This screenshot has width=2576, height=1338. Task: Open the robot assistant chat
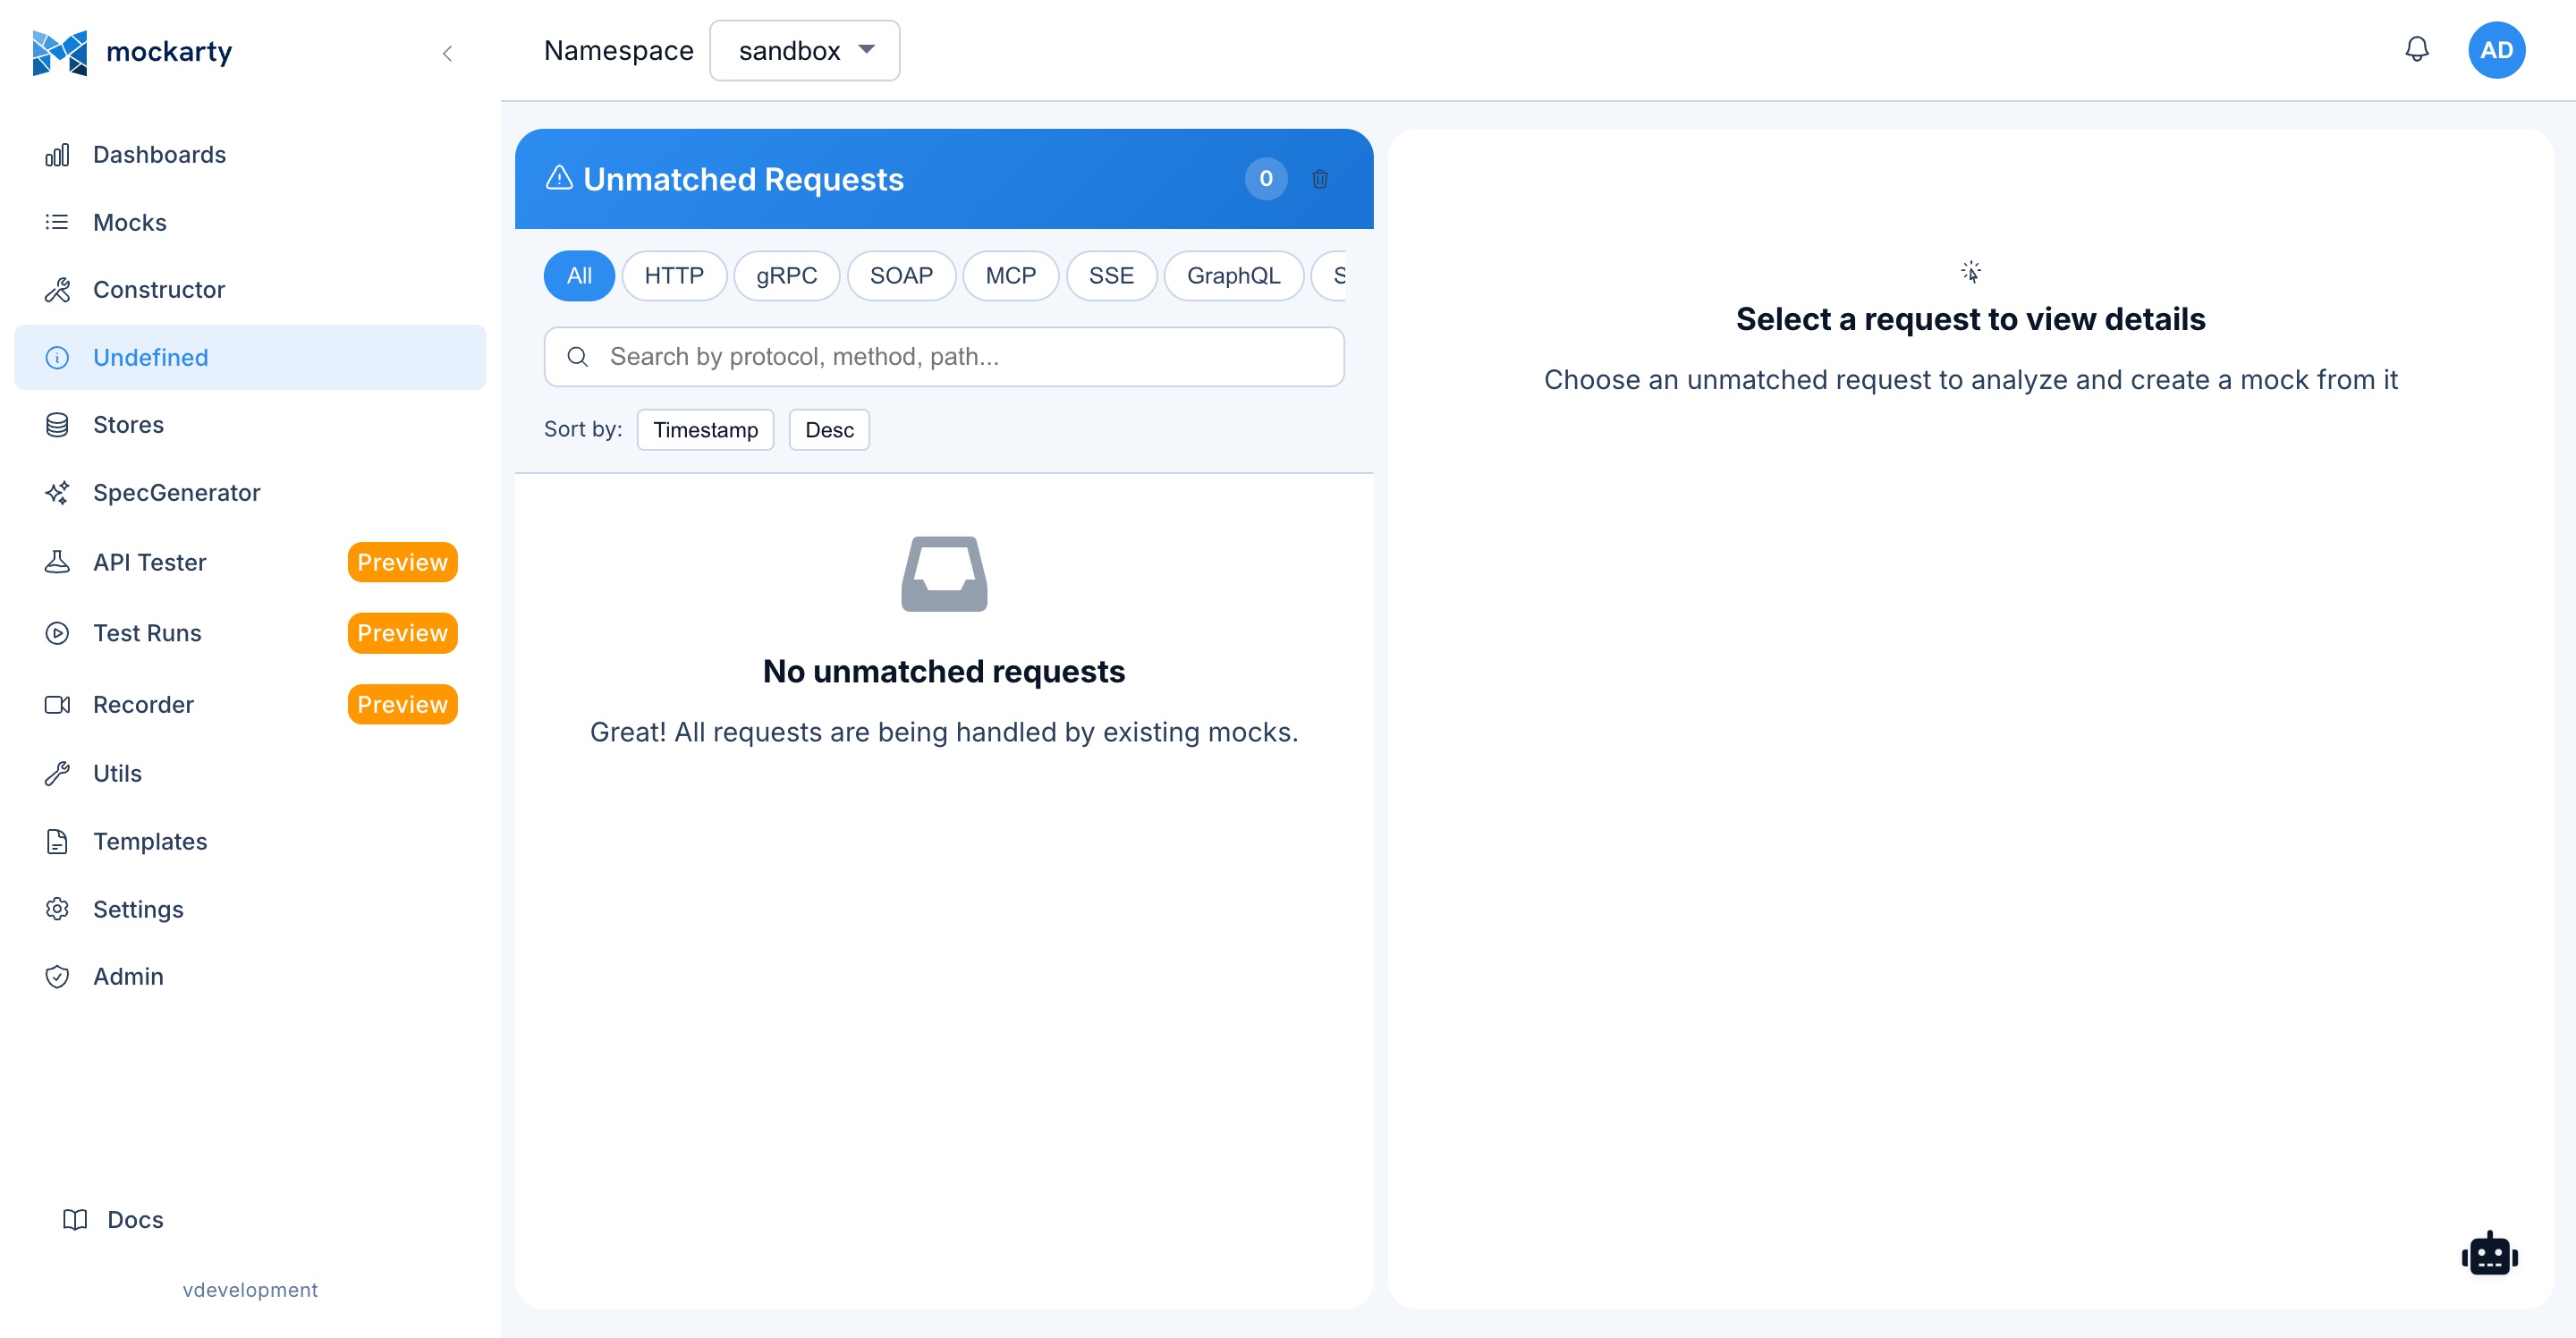click(x=2489, y=1254)
